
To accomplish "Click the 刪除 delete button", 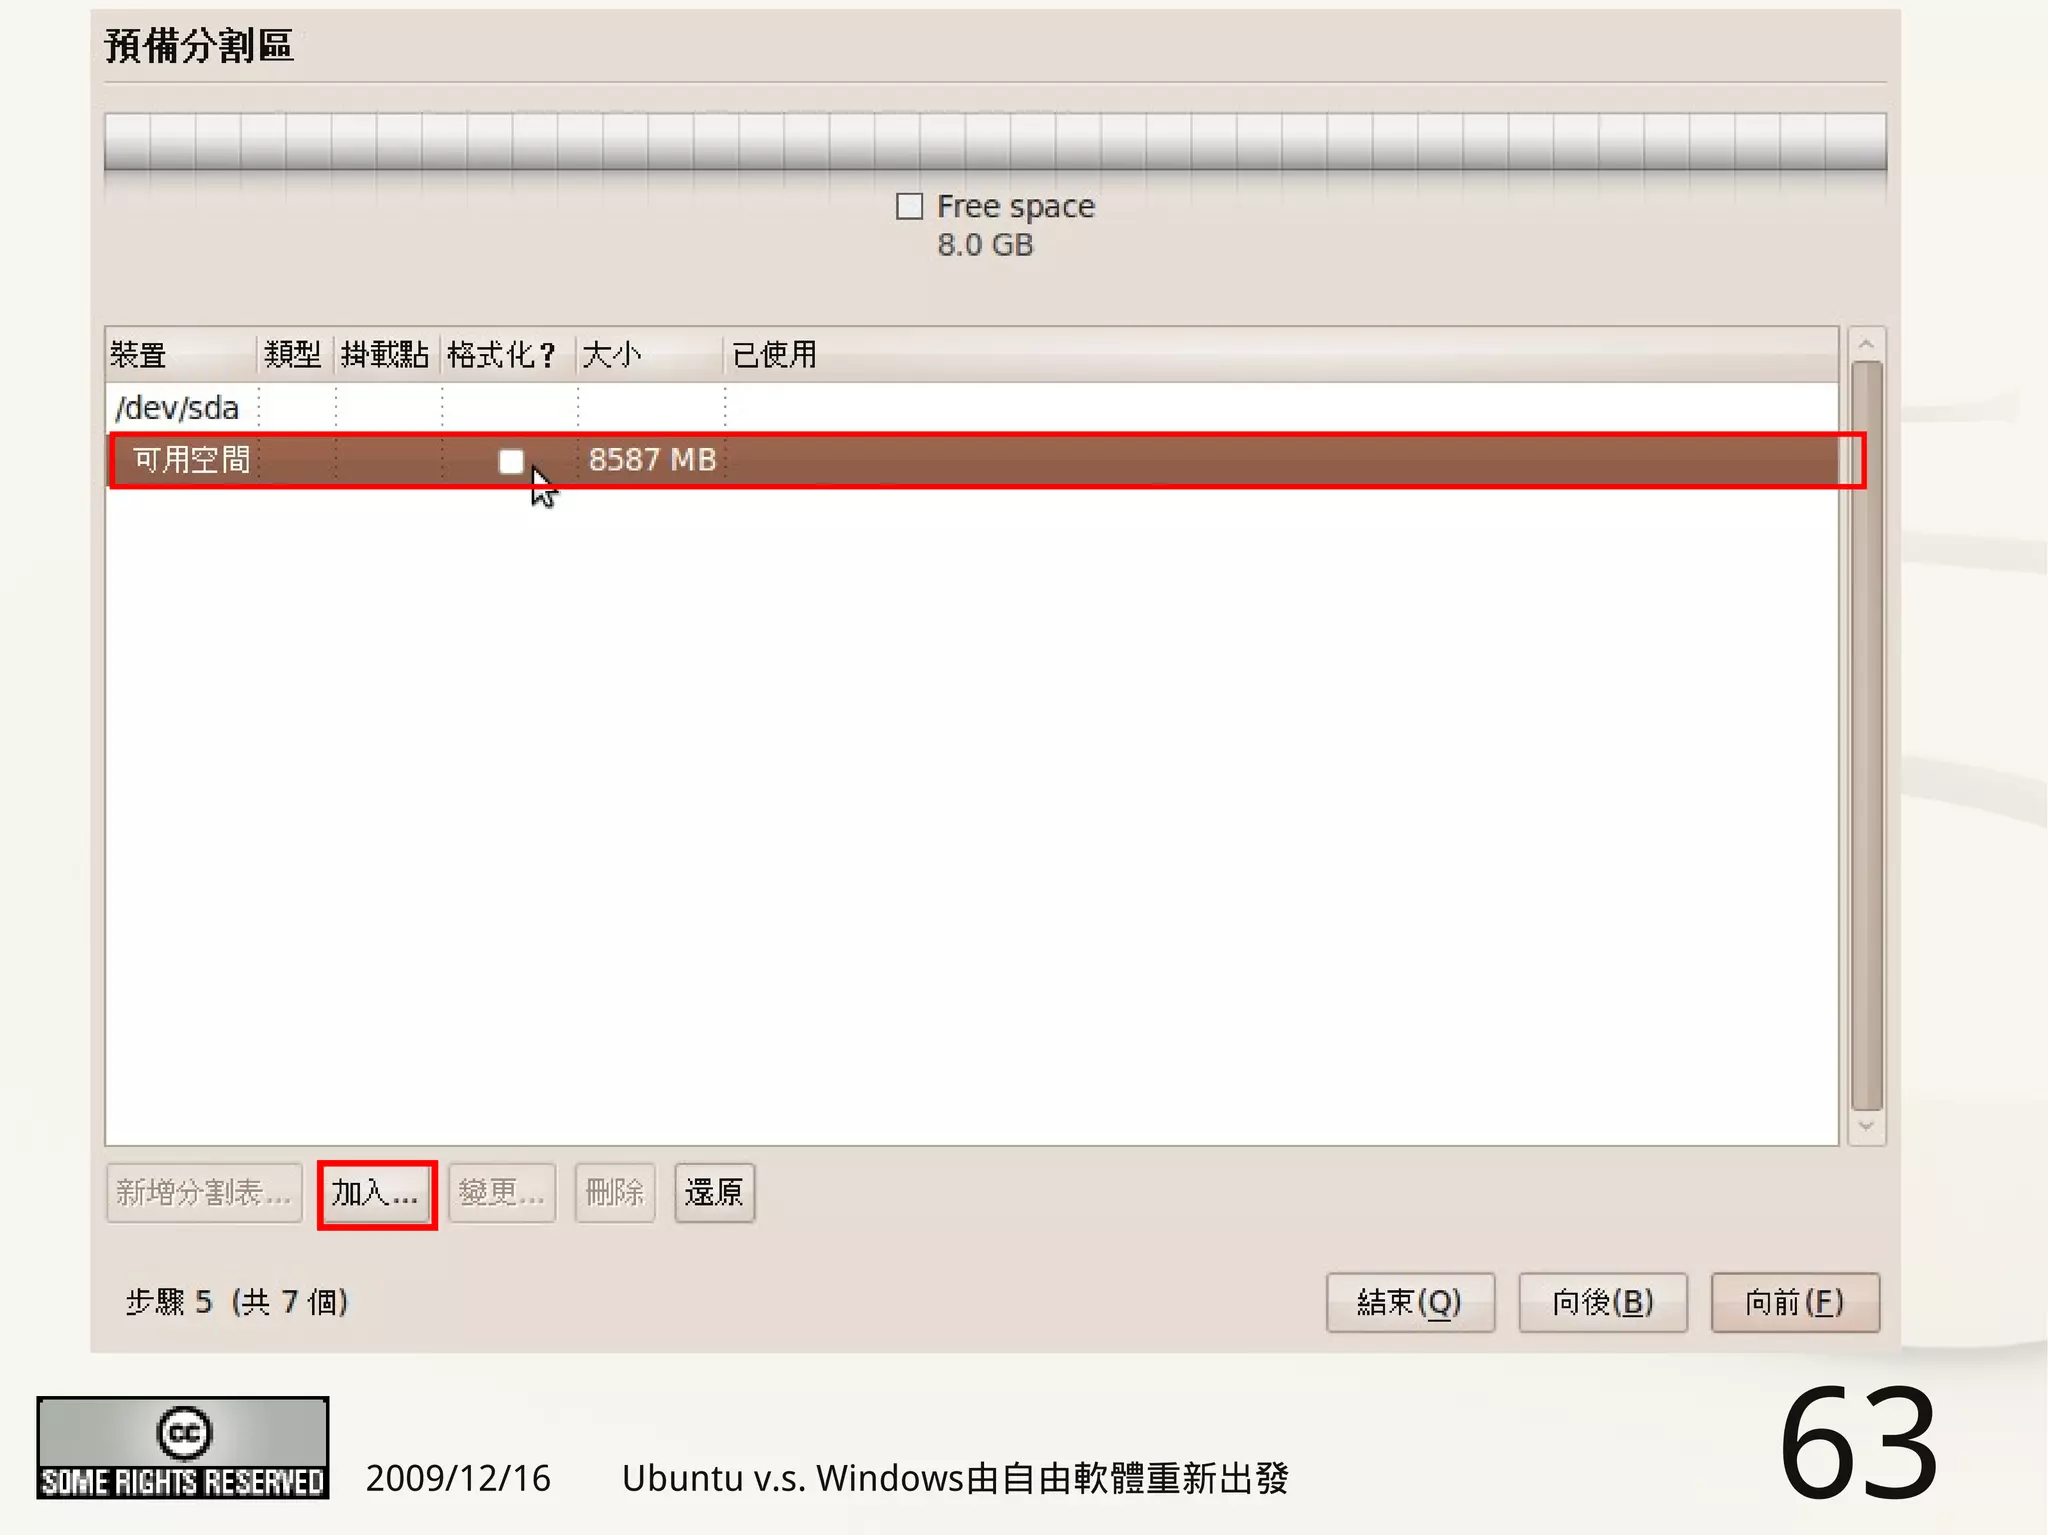I will (x=615, y=1193).
